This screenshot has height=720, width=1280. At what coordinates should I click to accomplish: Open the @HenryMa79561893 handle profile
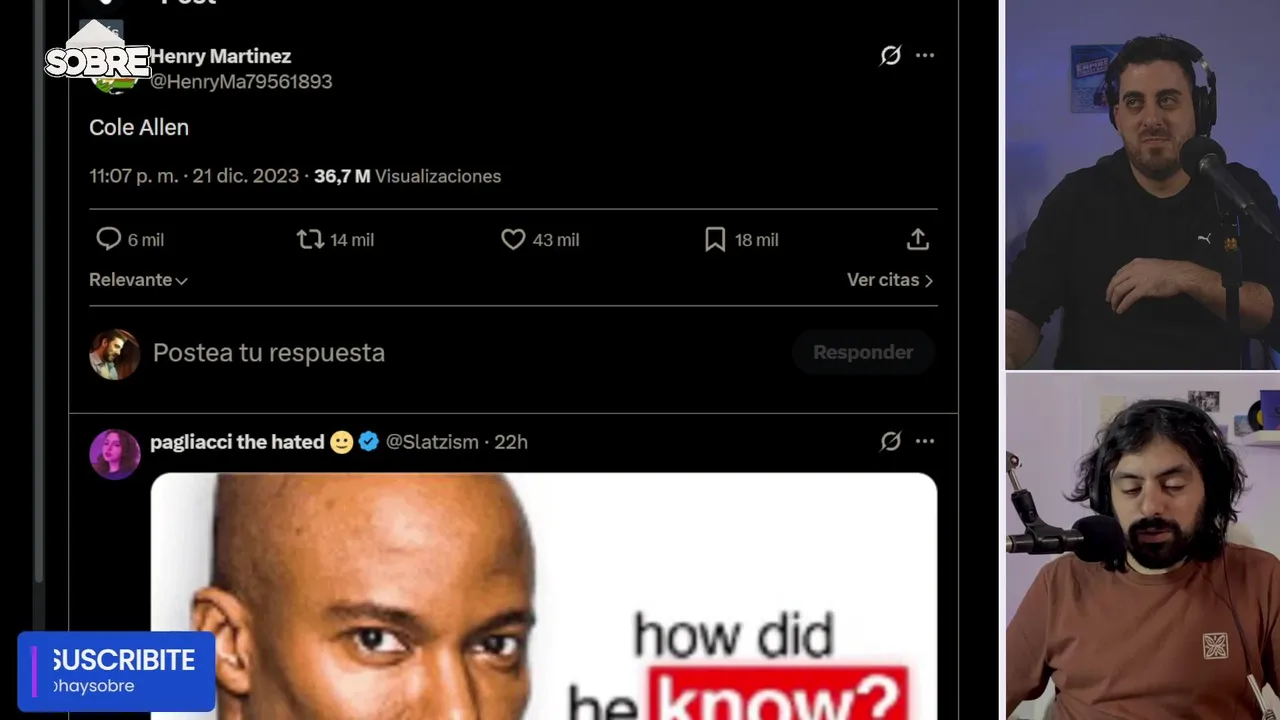[x=241, y=81]
